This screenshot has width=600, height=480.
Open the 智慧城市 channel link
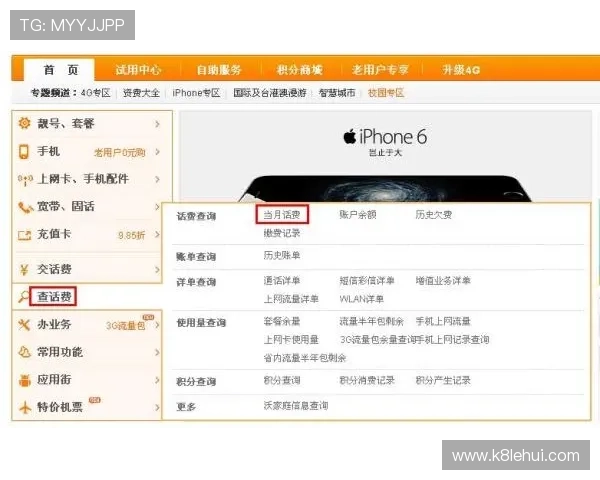337,93
